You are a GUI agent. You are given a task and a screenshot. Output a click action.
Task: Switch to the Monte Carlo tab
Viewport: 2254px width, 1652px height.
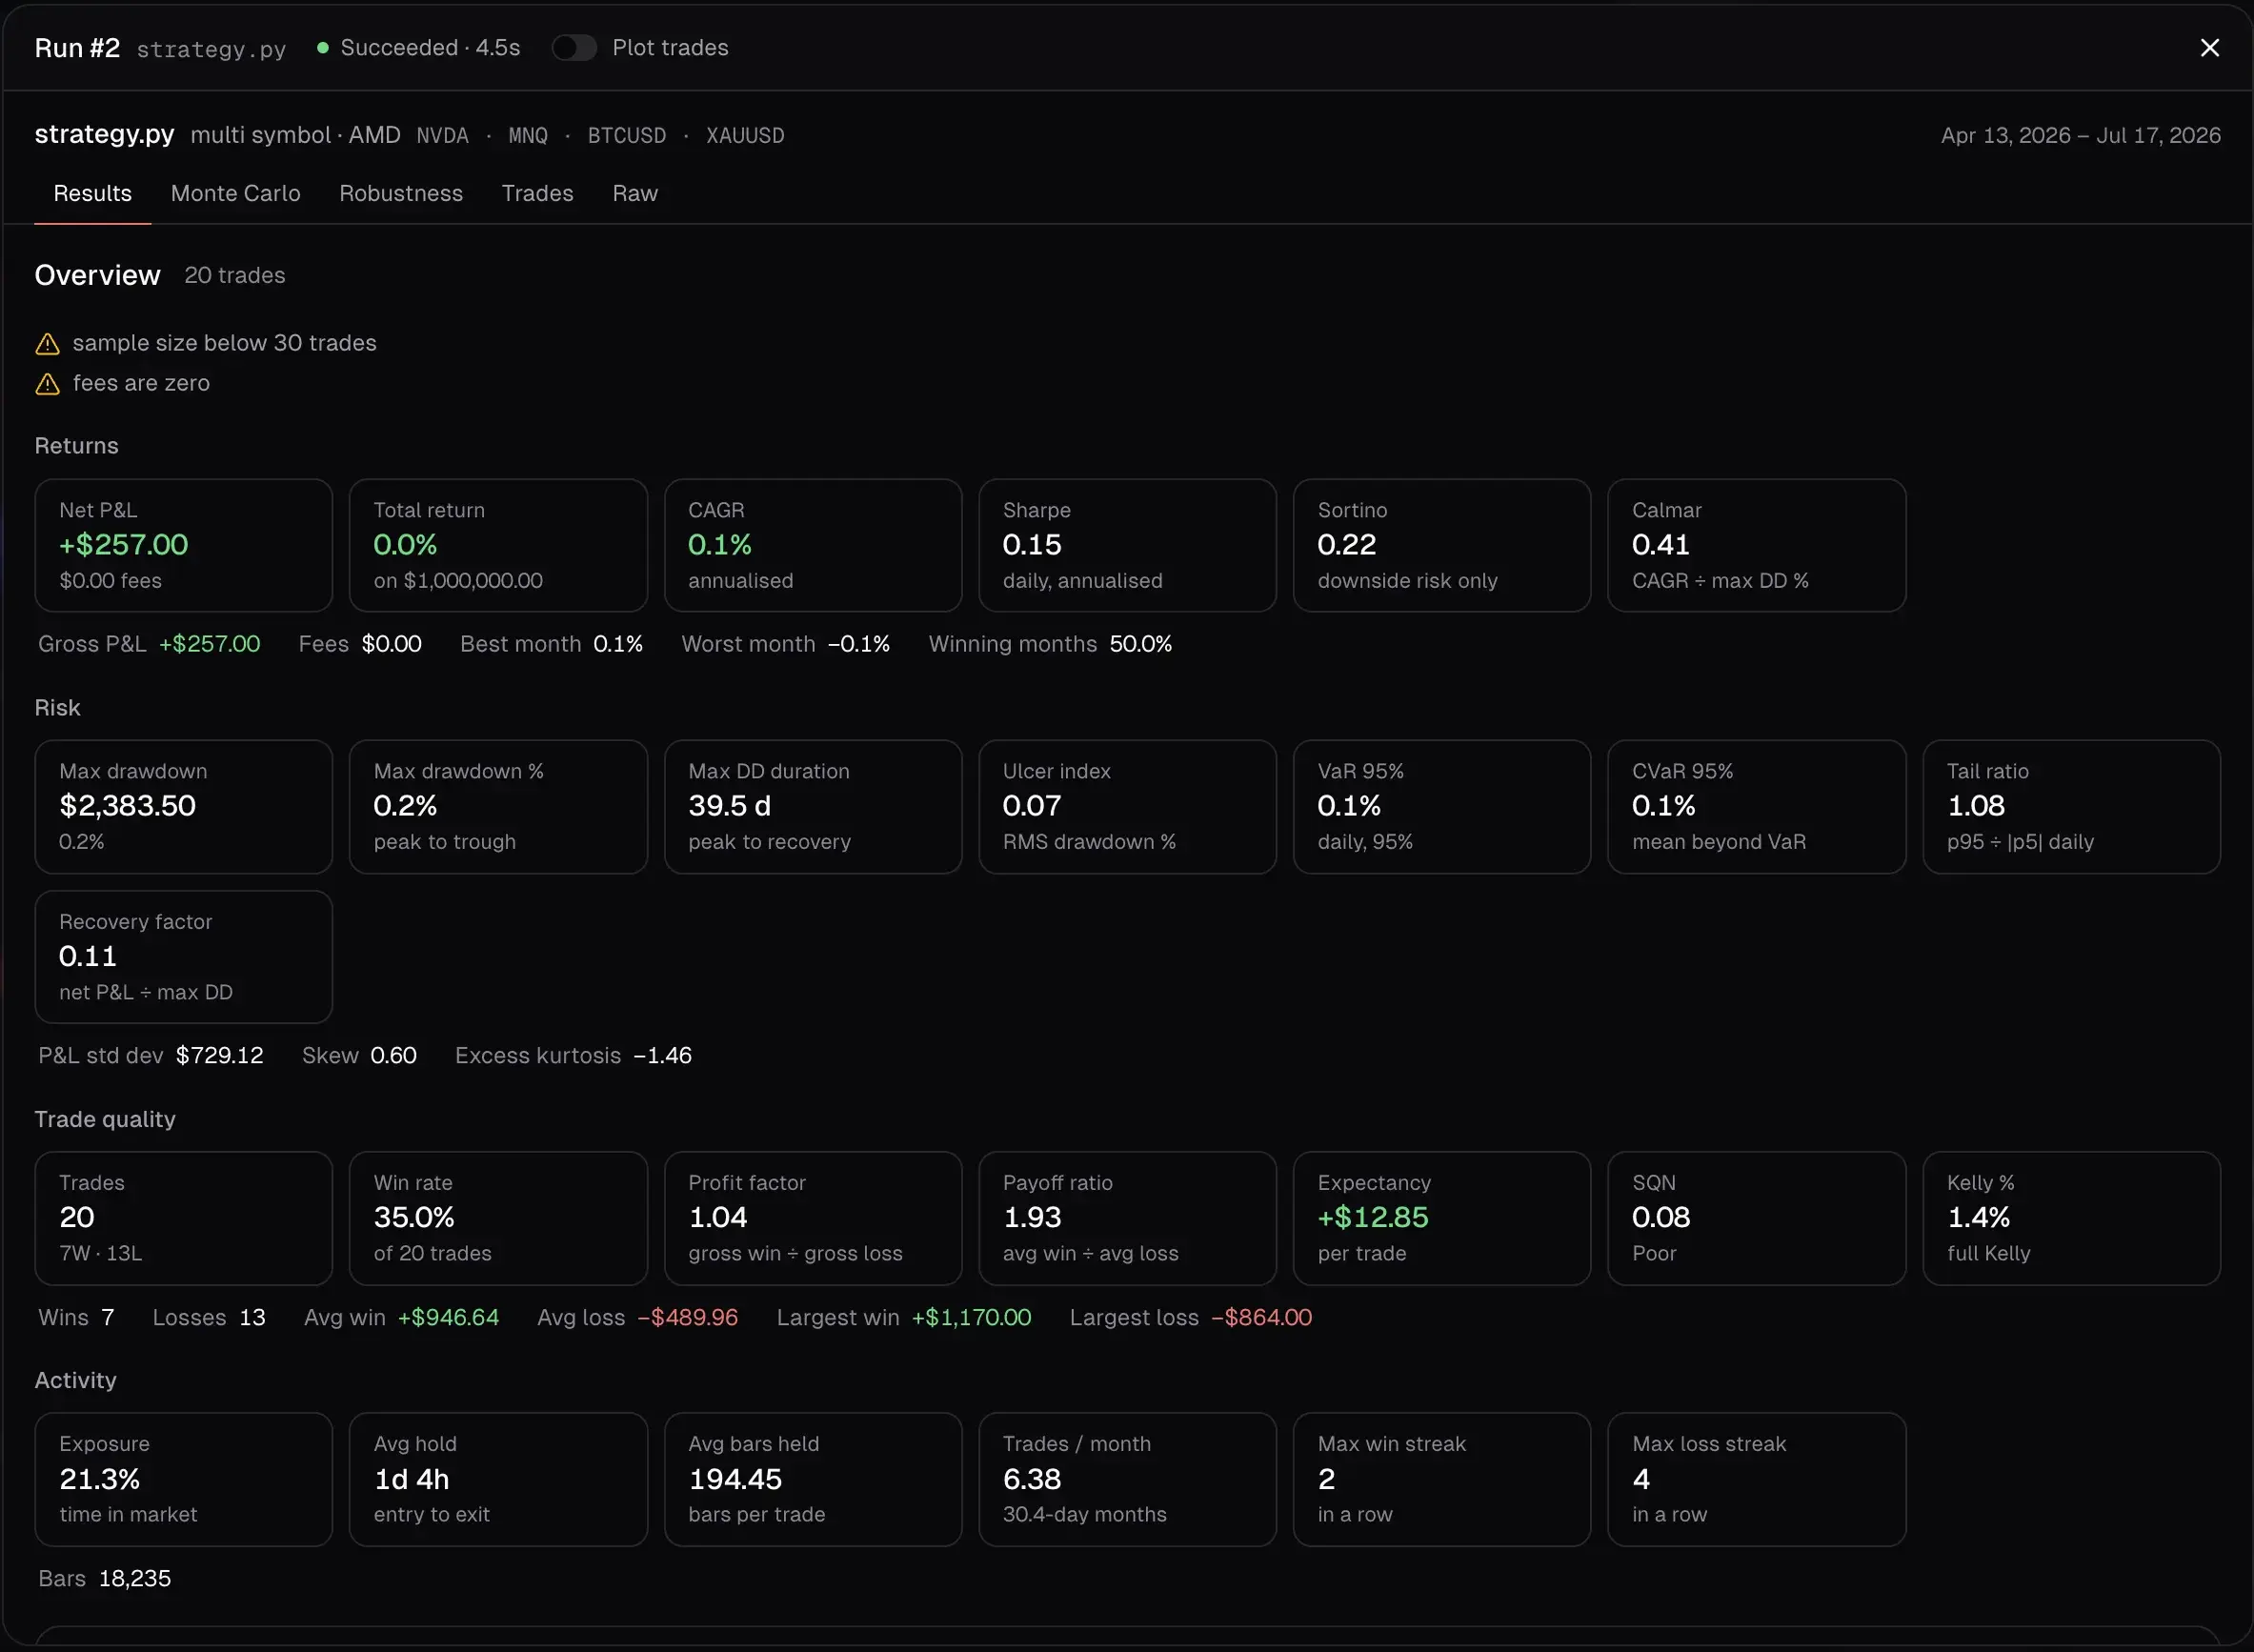click(x=235, y=193)
